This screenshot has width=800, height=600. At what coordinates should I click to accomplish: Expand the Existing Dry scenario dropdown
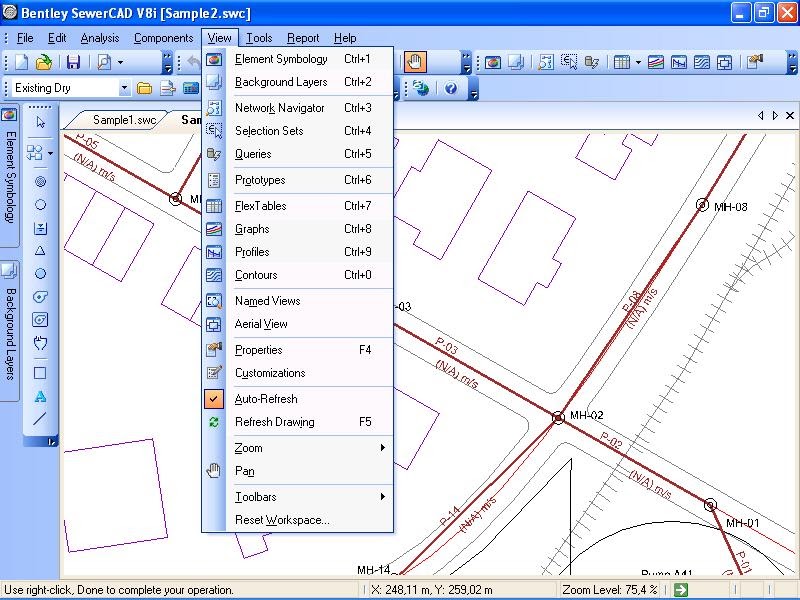tap(124, 88)
